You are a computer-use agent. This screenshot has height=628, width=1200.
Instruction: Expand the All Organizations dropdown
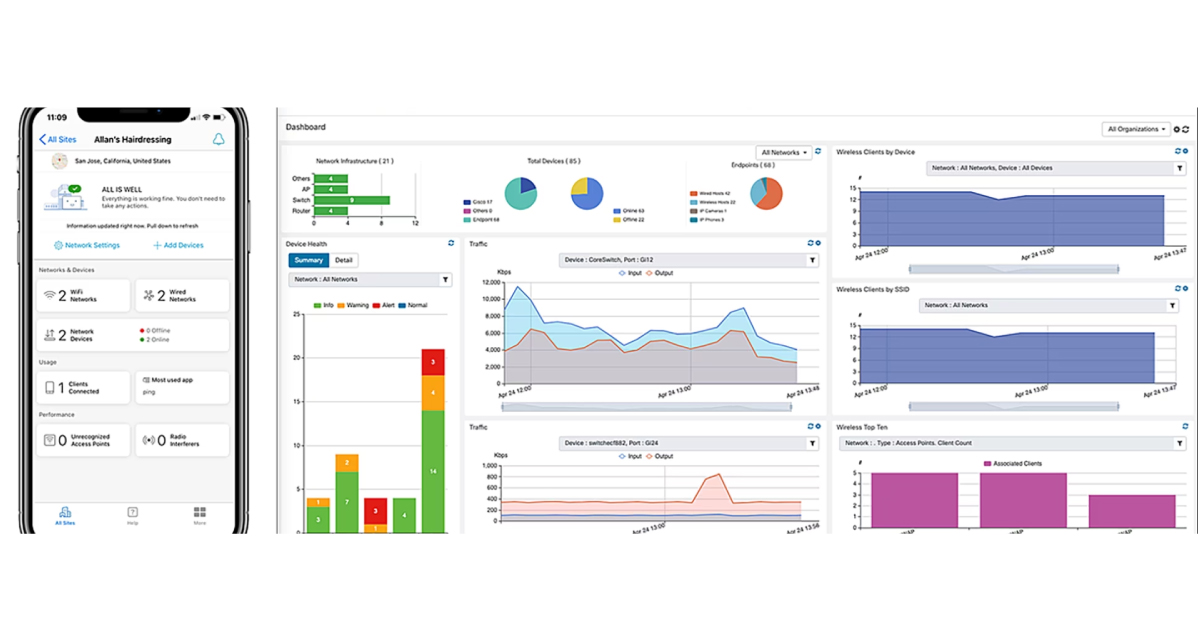click(1136, 129)
